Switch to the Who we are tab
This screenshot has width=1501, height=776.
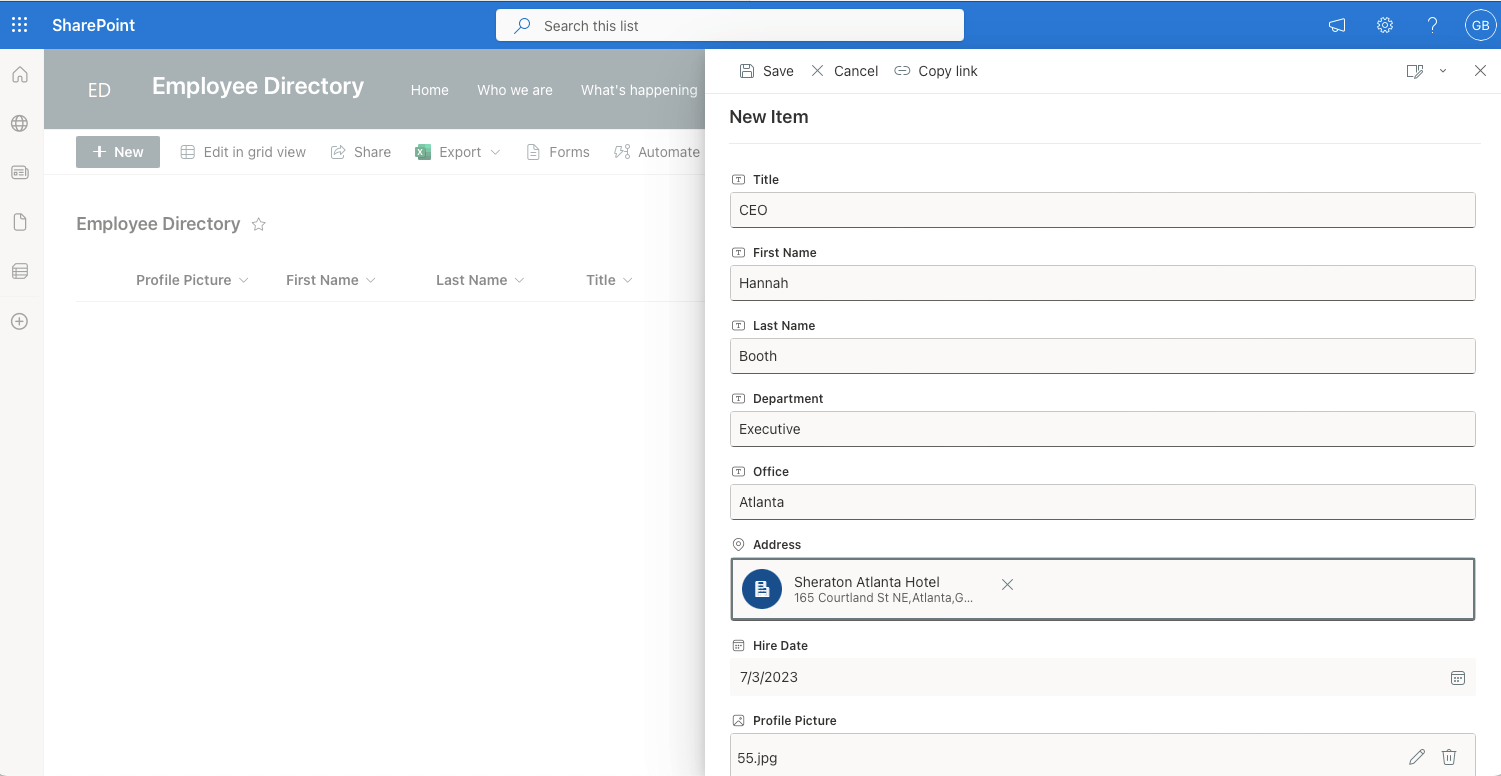click(x=515, y=90)
